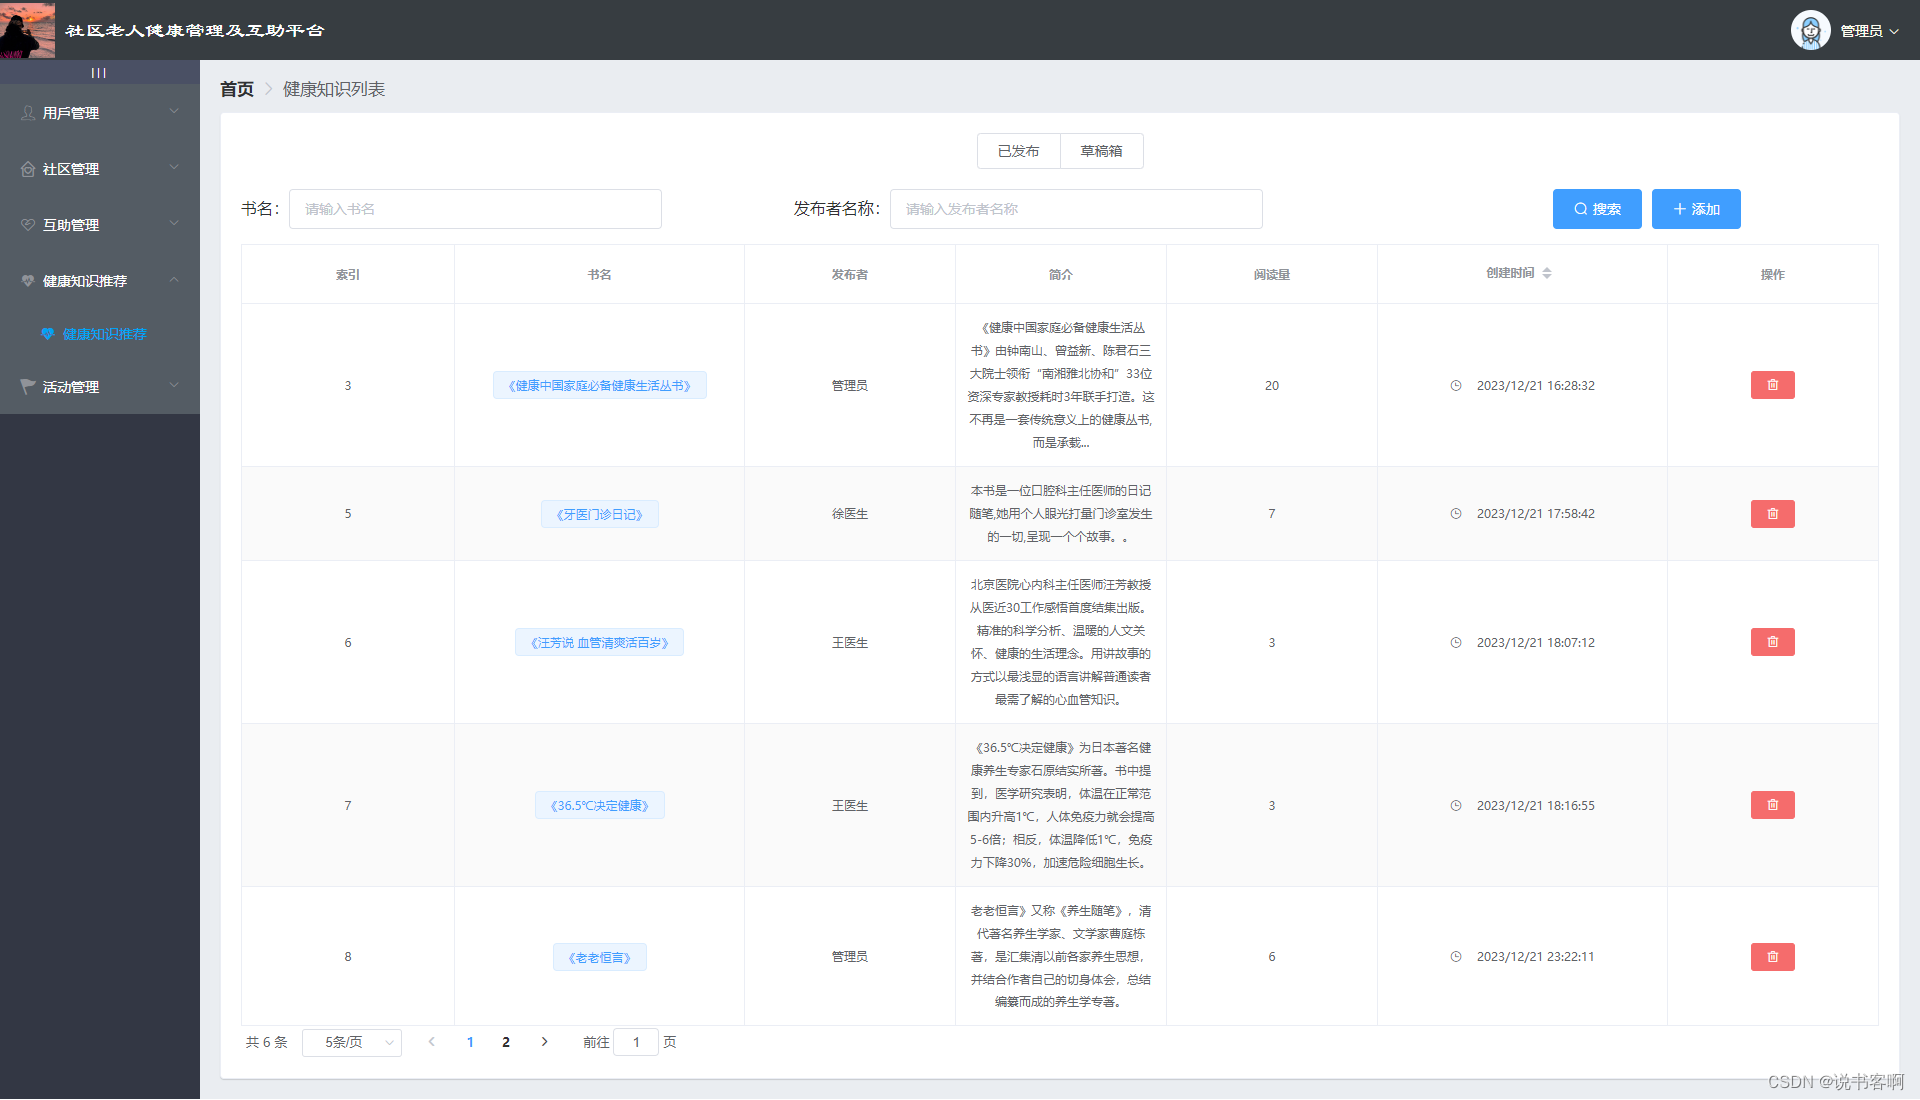Click the 简介 column header
The width and height of the screenshot is (1920, 1100).
(x=1061, y=274)
